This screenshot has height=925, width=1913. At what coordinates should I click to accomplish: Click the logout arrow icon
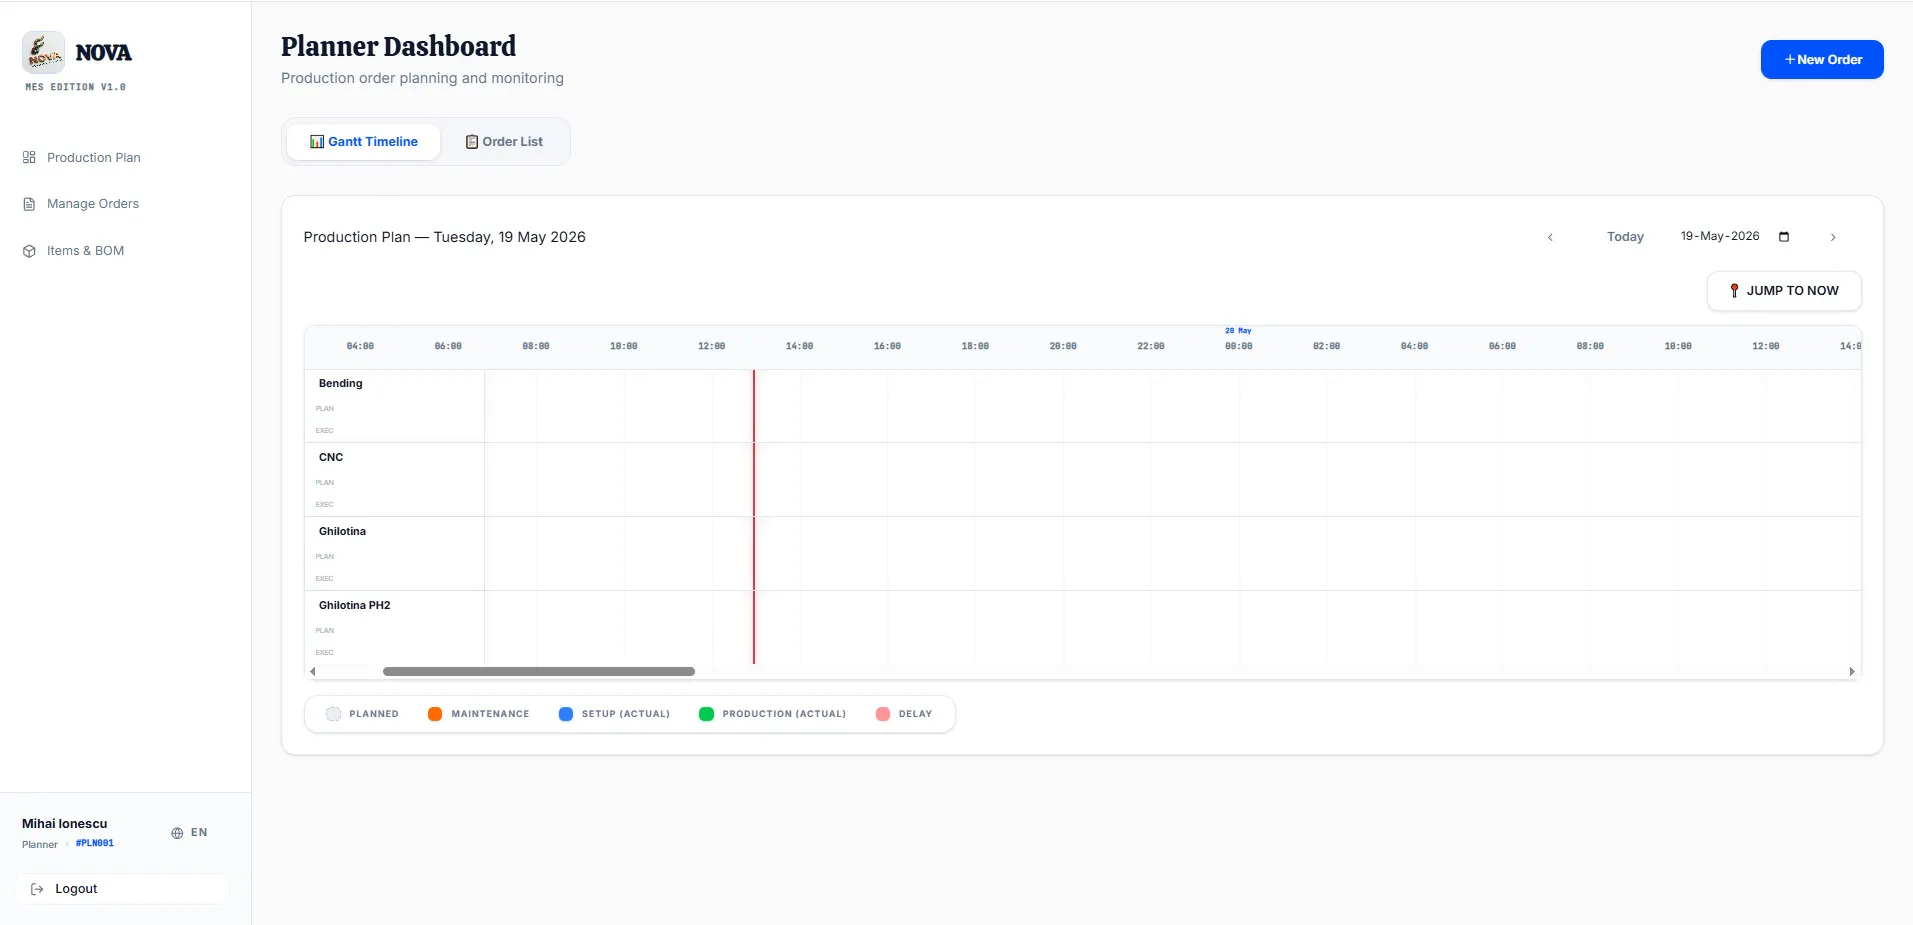click(37, 889)
